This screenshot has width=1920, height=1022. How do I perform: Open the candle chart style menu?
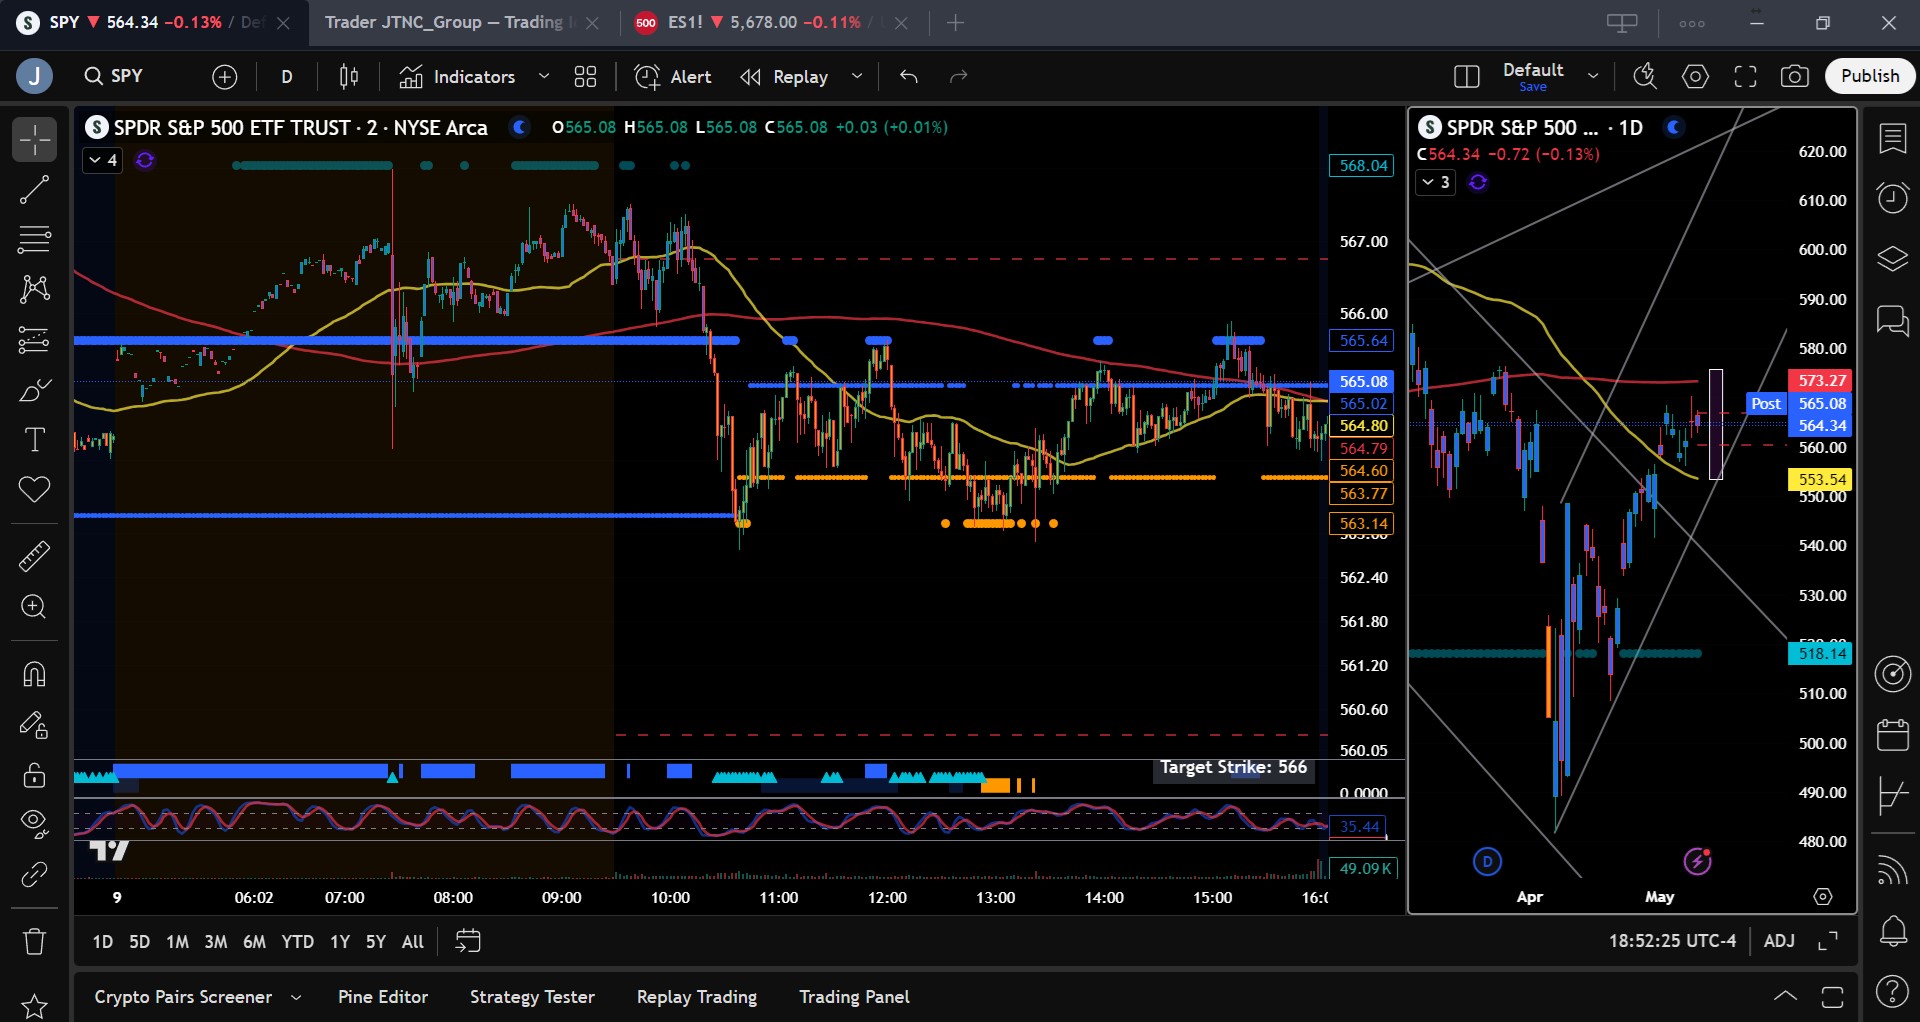click(x=349, y=76)
